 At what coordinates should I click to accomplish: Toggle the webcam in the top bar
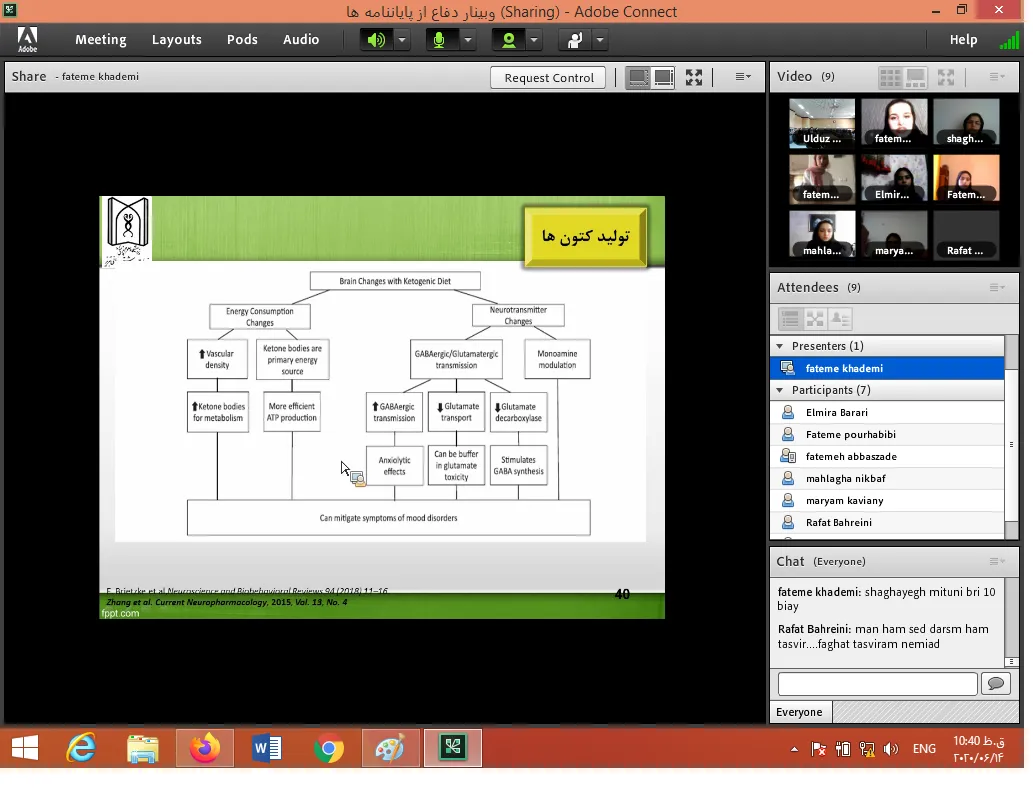tap(509, 40)
